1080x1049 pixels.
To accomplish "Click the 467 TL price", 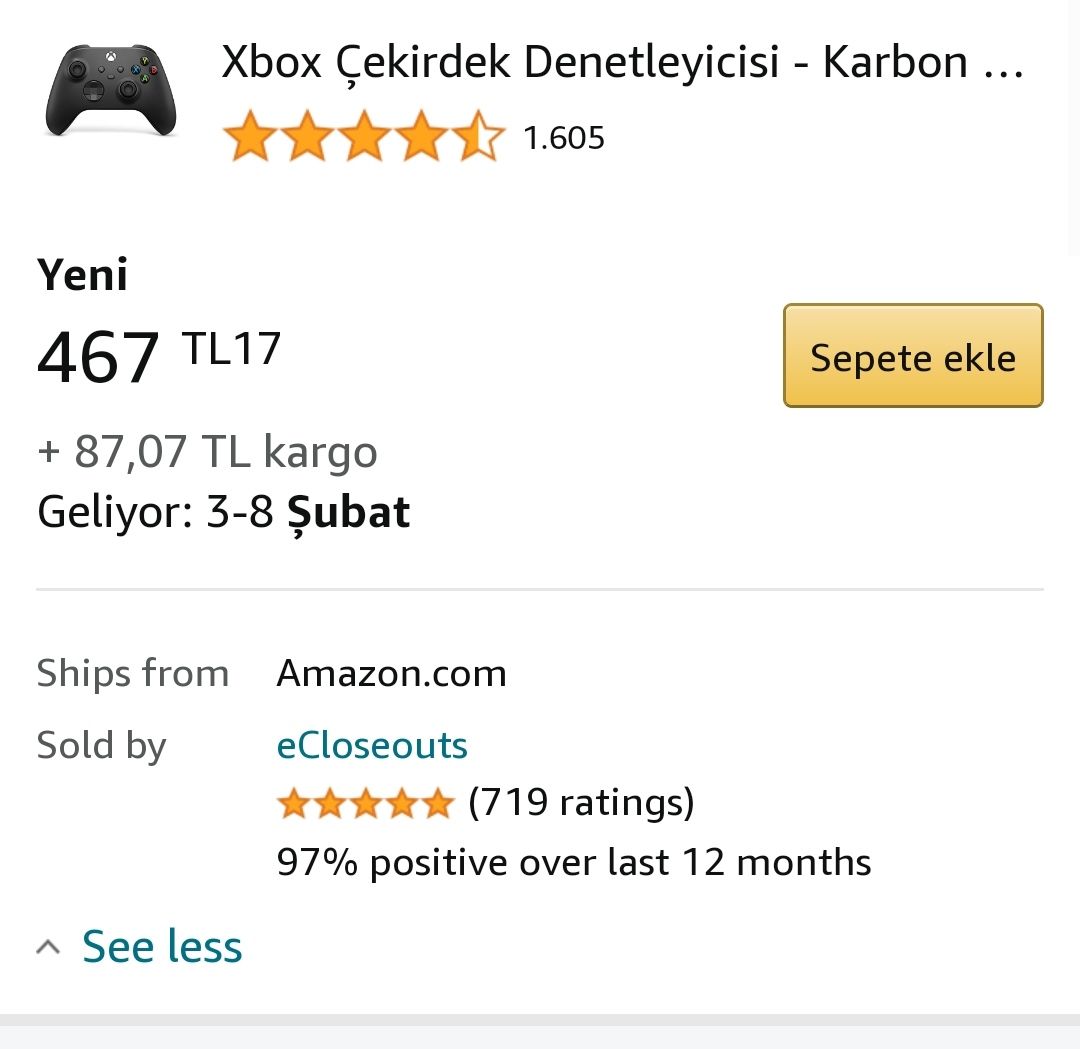I will click(158, 356).
